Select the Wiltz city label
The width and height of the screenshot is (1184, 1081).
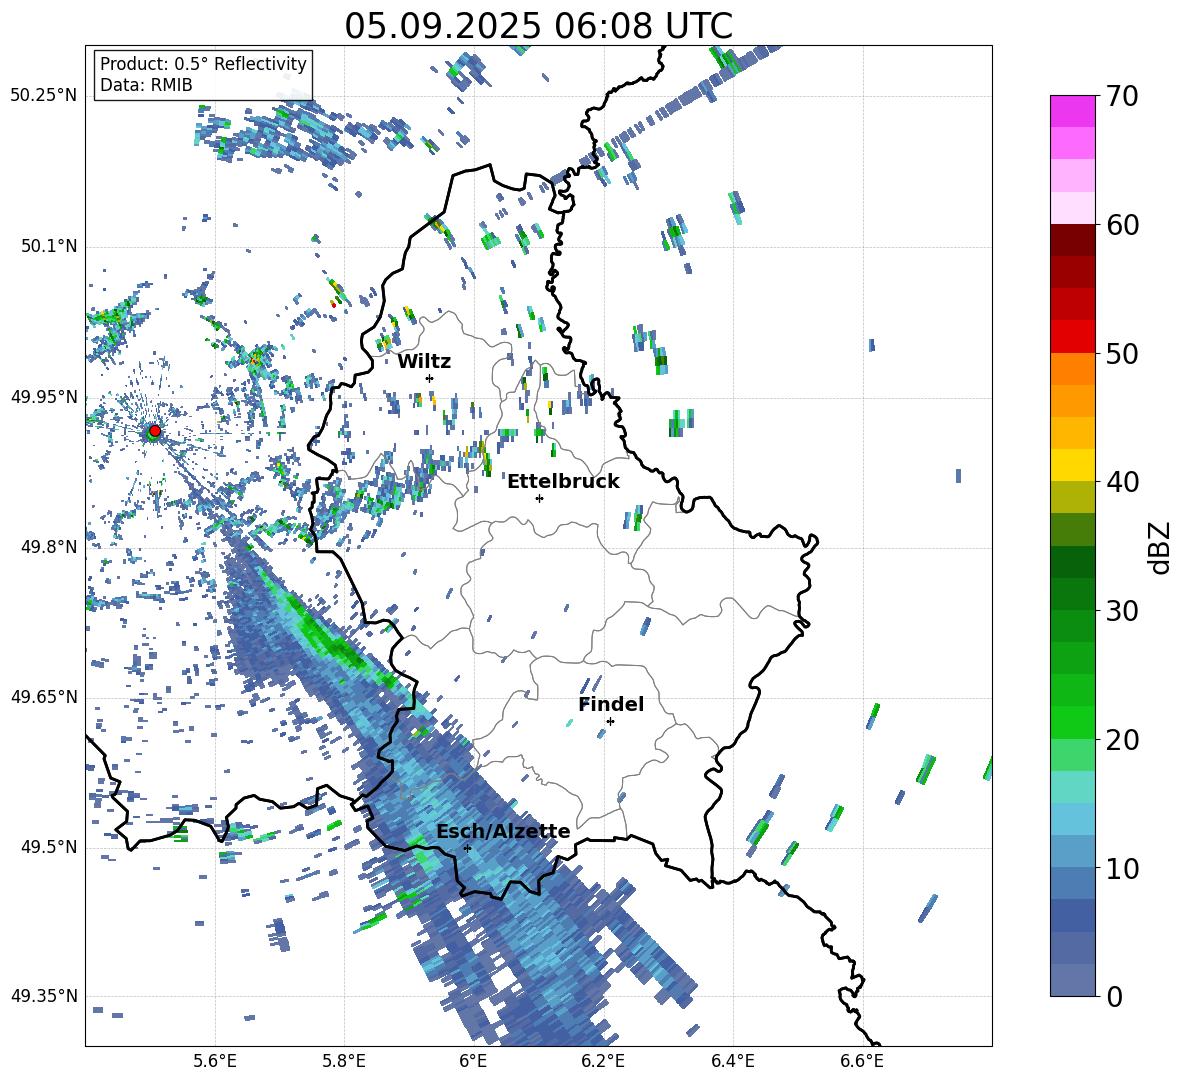tap(424, 362)
